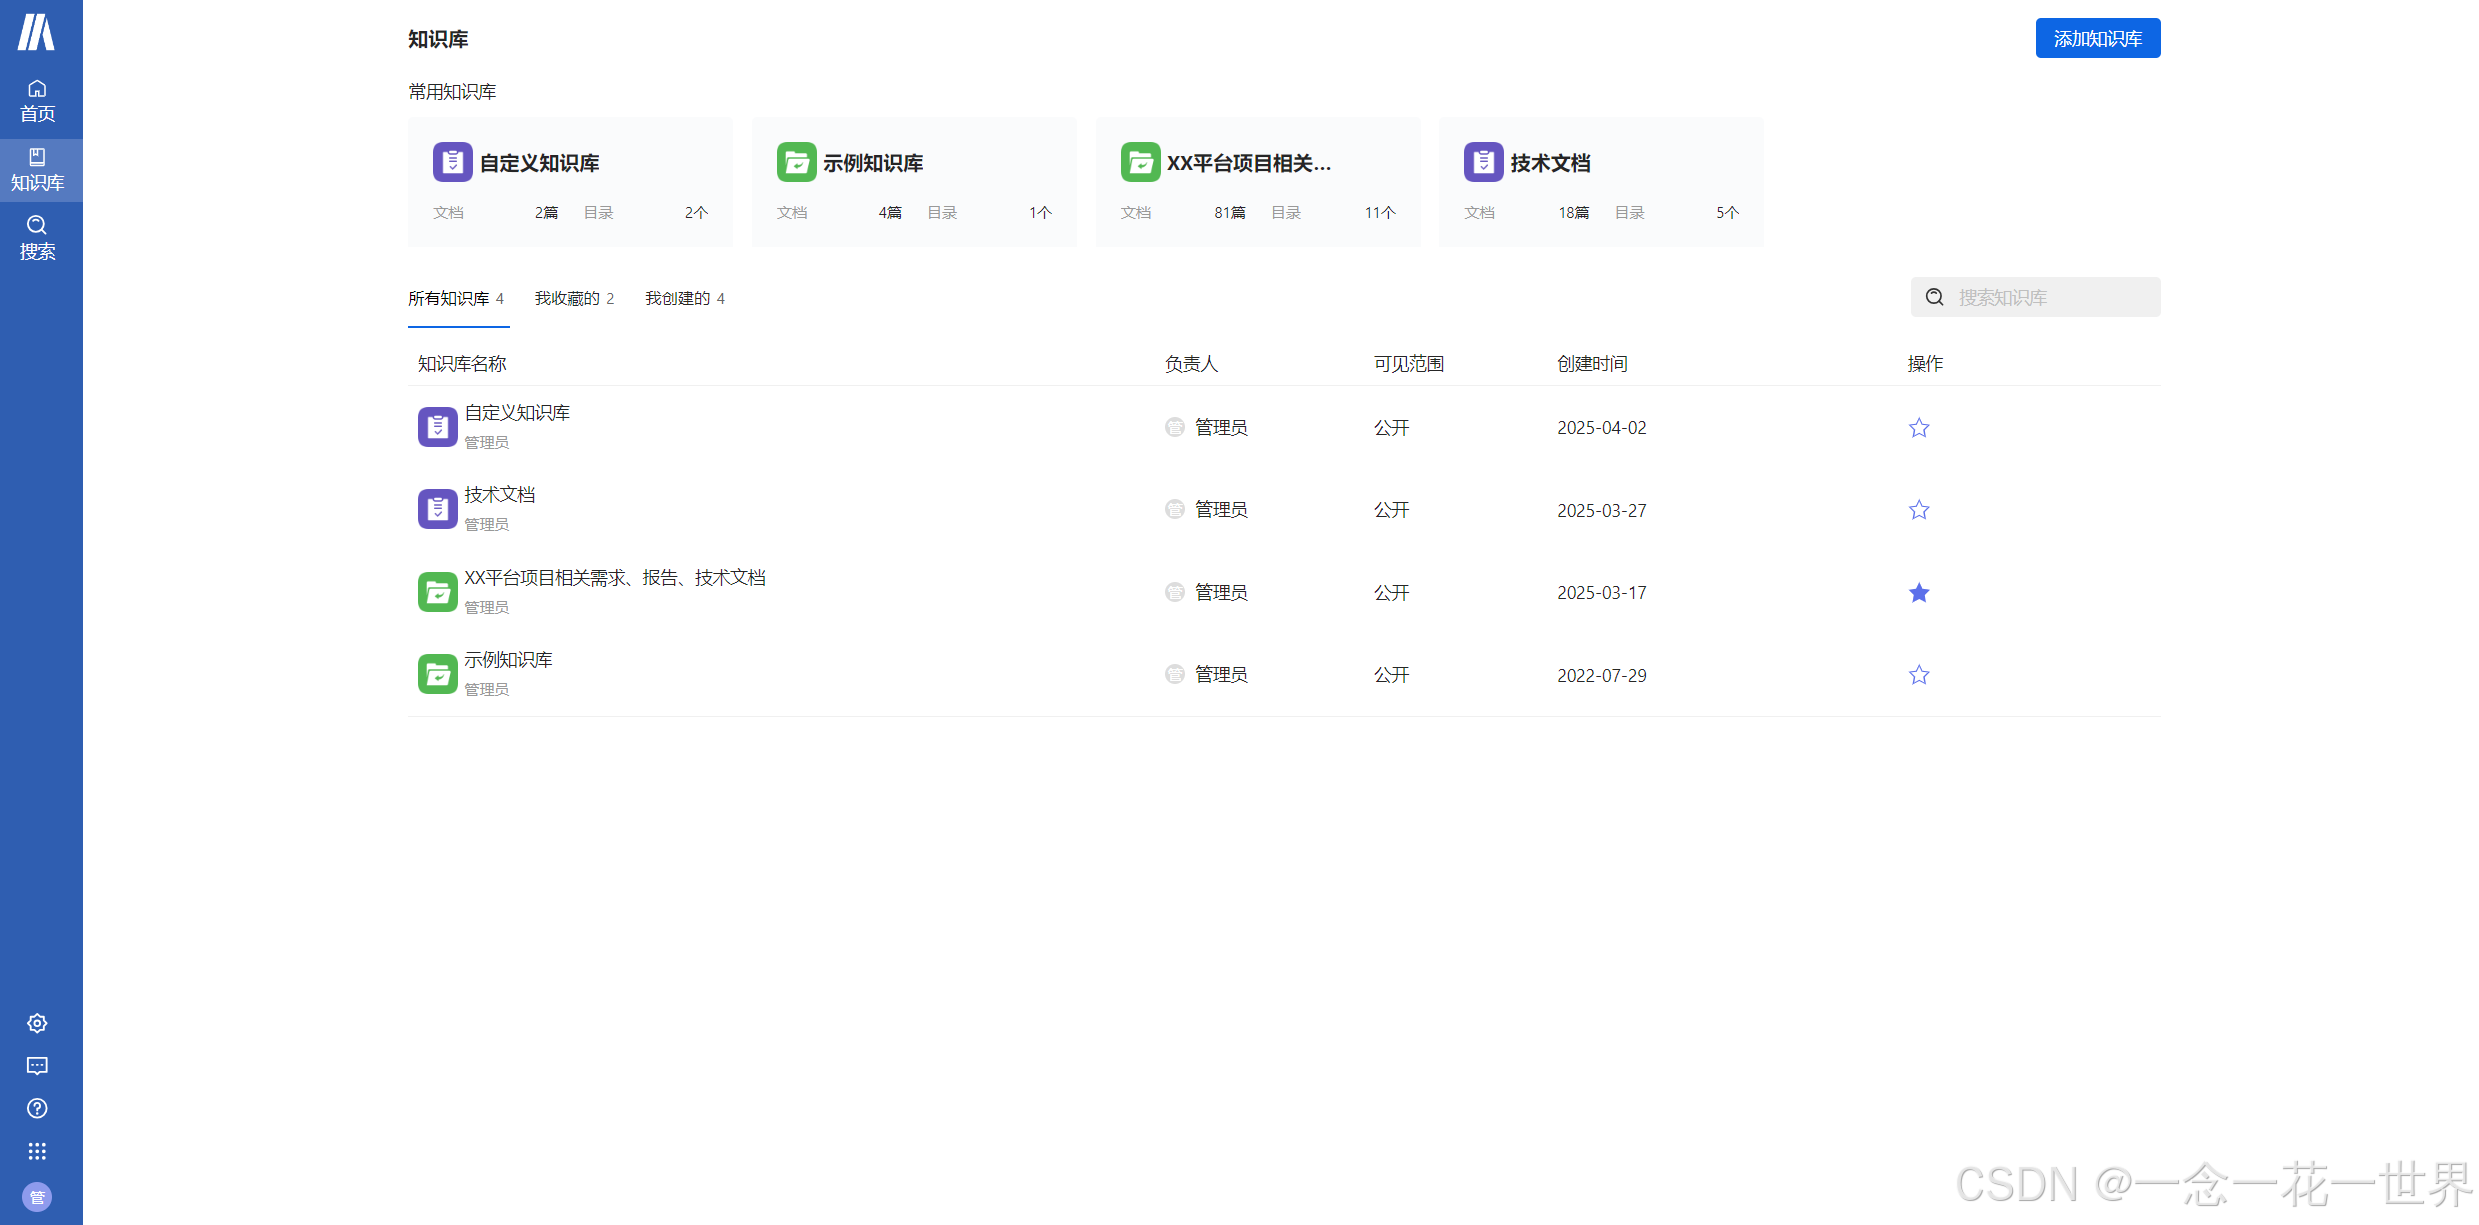Click the 添加知识库 button

point(2097,38)
